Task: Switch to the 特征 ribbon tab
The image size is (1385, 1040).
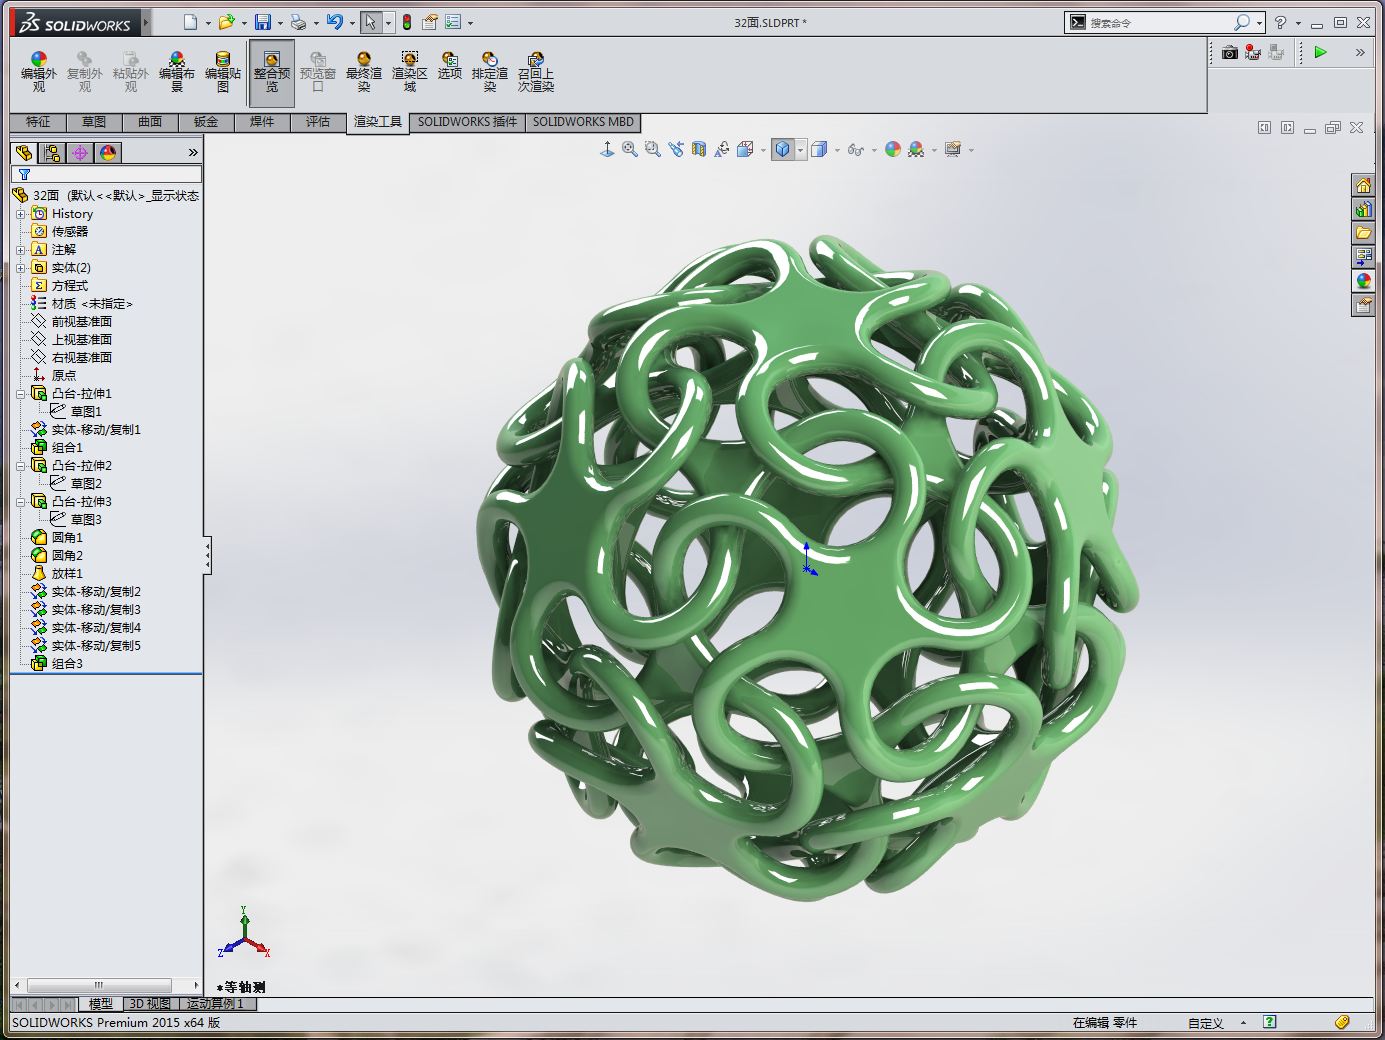Action: (38, 122)
